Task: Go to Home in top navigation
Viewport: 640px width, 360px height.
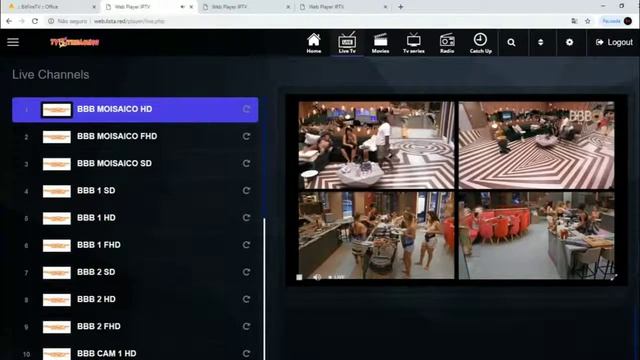Action: 313,43
